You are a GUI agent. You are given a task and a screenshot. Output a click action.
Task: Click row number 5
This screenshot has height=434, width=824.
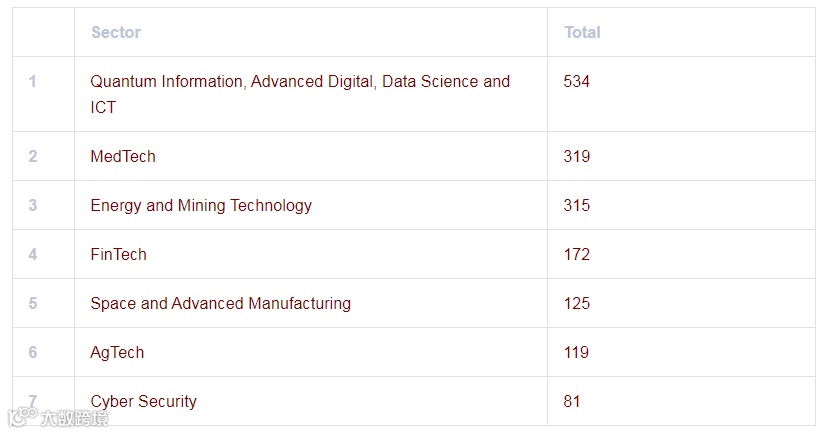click(x=33, y=303)
